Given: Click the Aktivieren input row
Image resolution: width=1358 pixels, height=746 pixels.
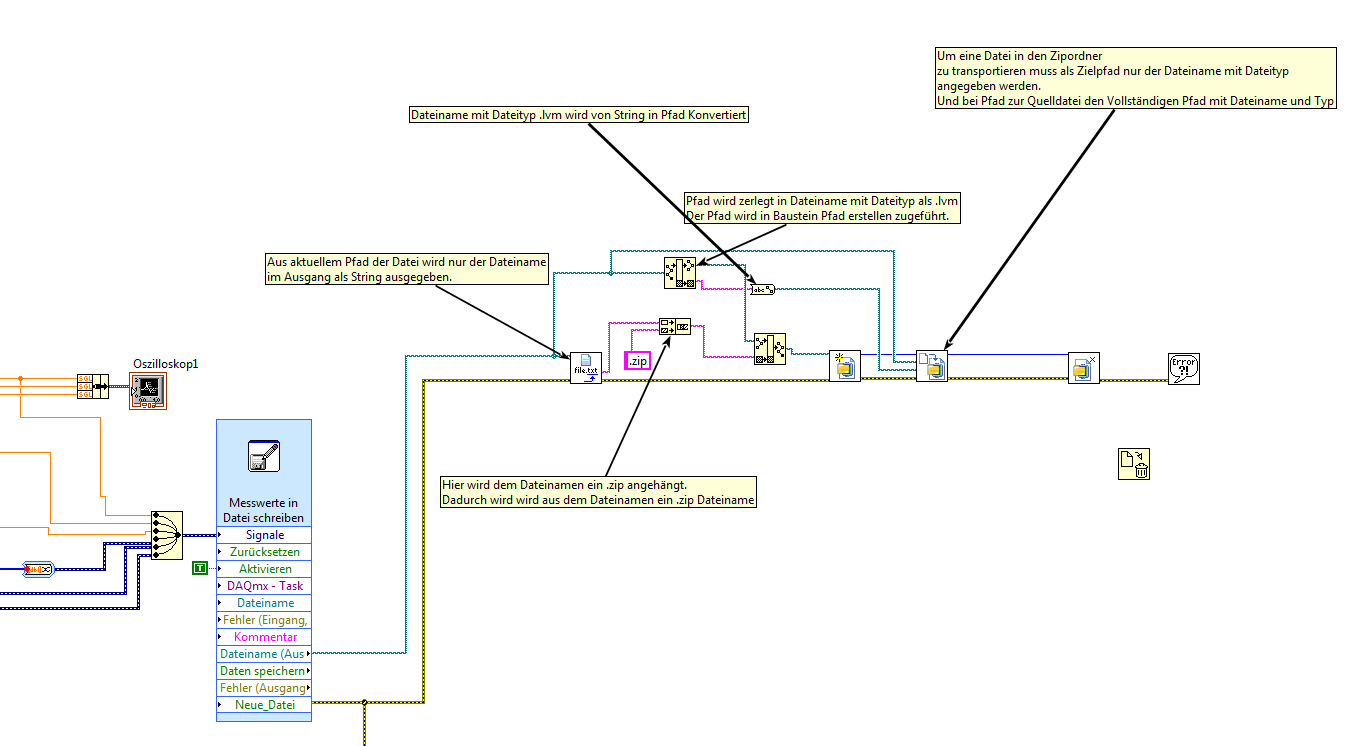Looking at the screenshot, I should tap(264, 569).
